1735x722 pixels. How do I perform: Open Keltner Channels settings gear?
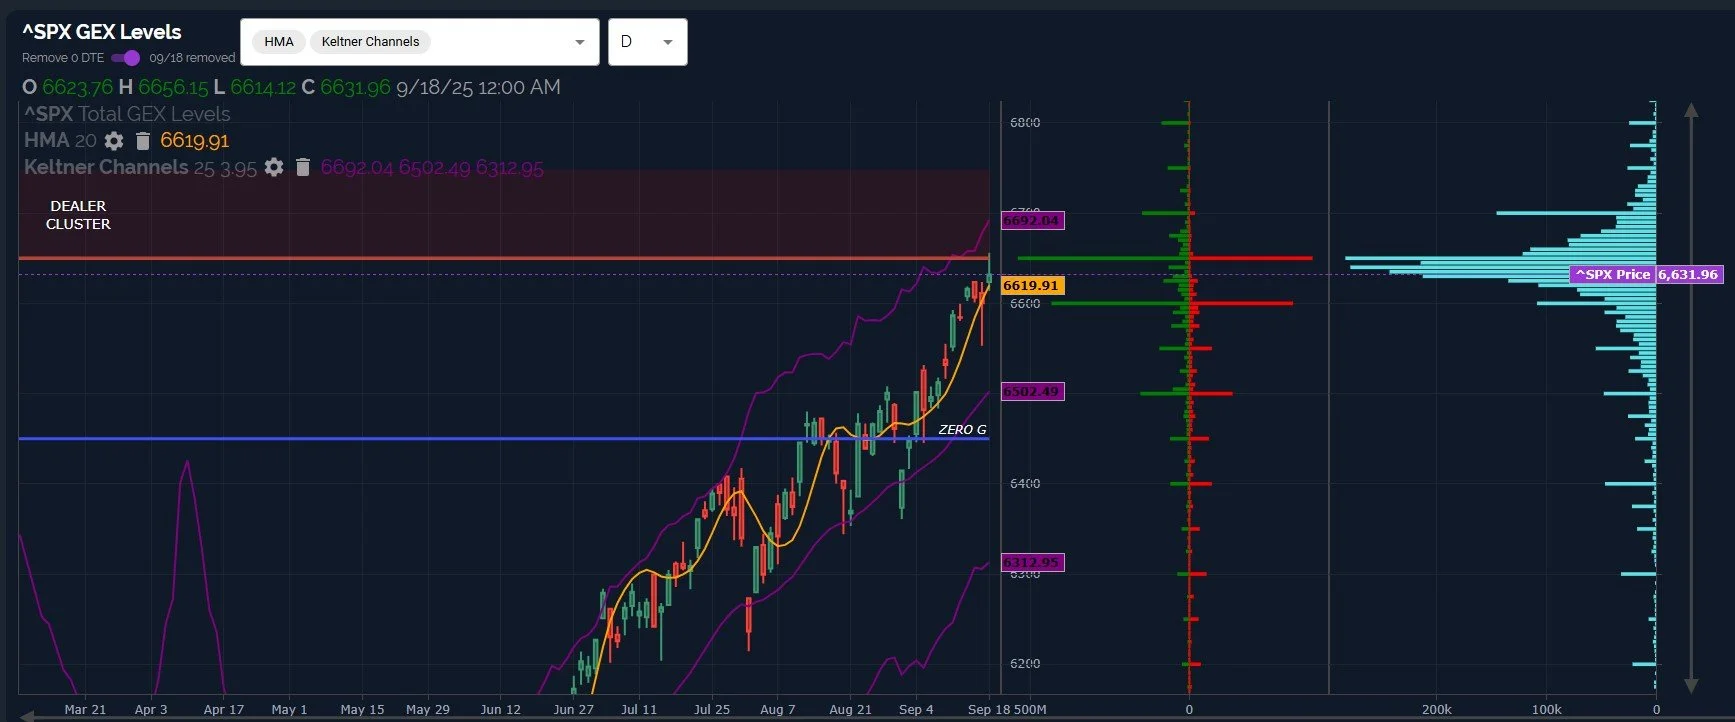274,167
